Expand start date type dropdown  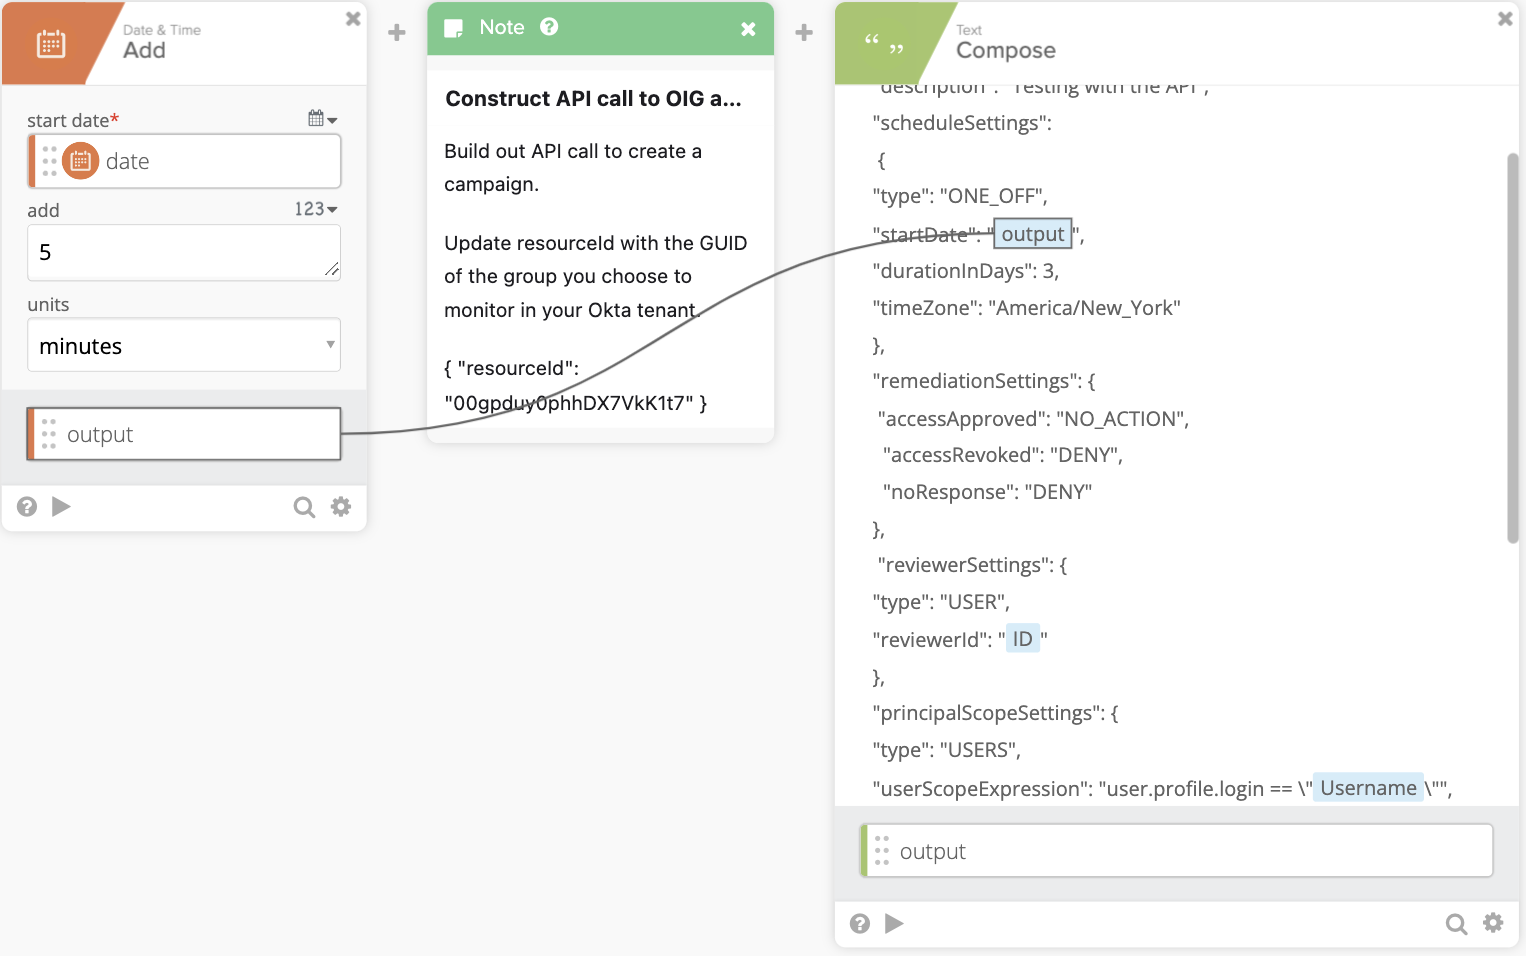click(322, 119)
